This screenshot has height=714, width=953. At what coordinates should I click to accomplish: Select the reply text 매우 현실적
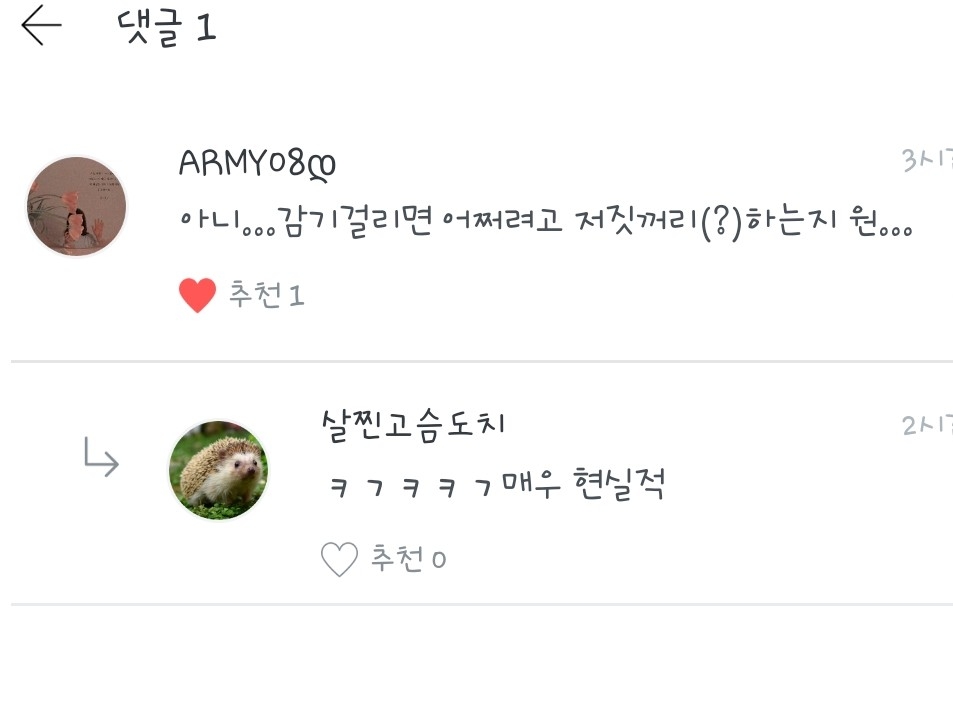coord(583,484)
